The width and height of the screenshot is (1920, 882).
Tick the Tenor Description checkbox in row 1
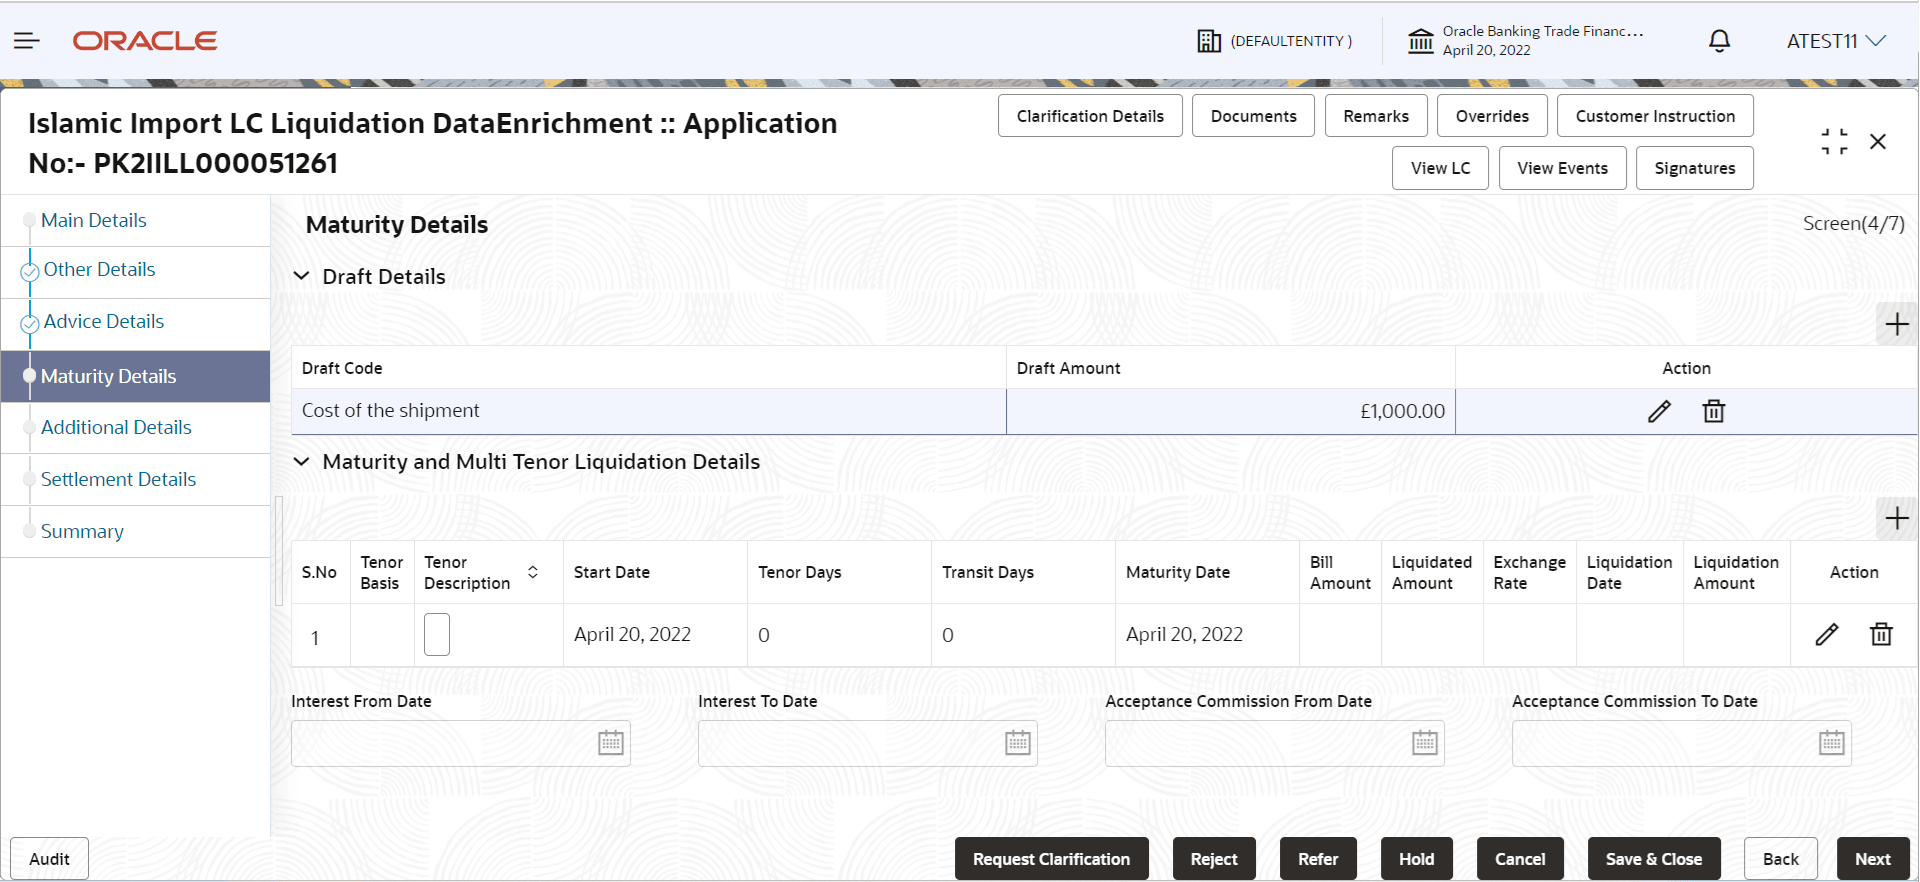[437, 635]
